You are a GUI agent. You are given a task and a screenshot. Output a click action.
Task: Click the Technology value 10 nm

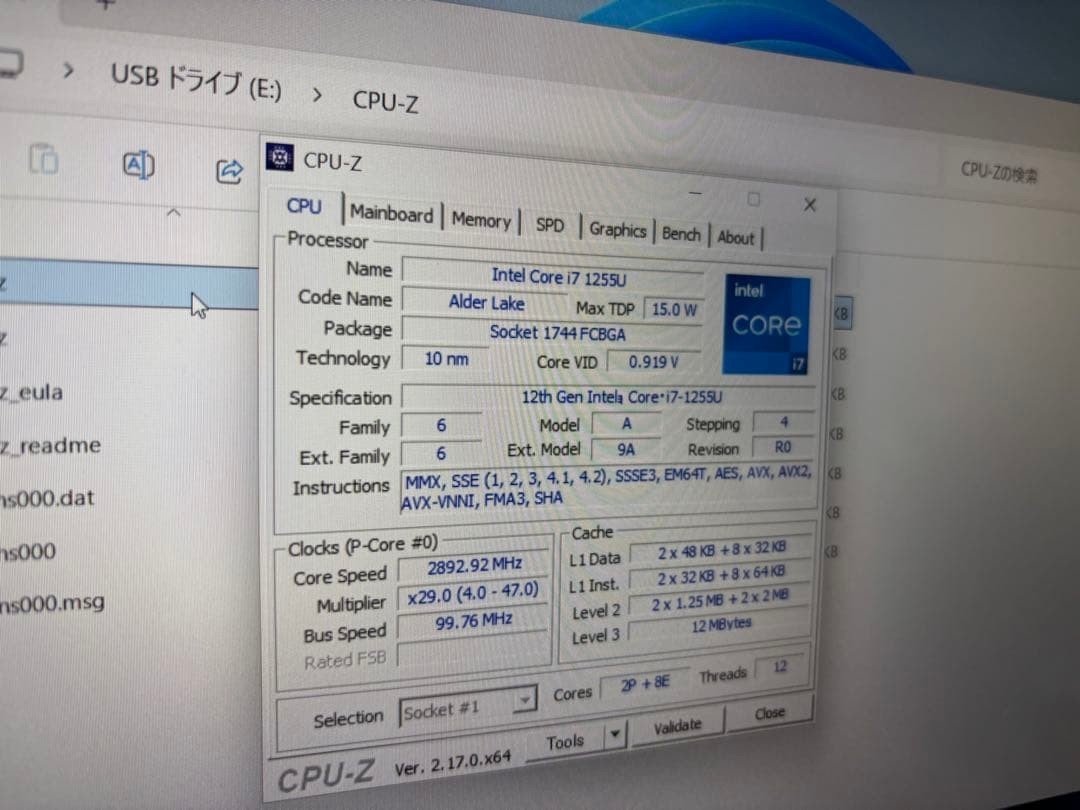[446, 358]
